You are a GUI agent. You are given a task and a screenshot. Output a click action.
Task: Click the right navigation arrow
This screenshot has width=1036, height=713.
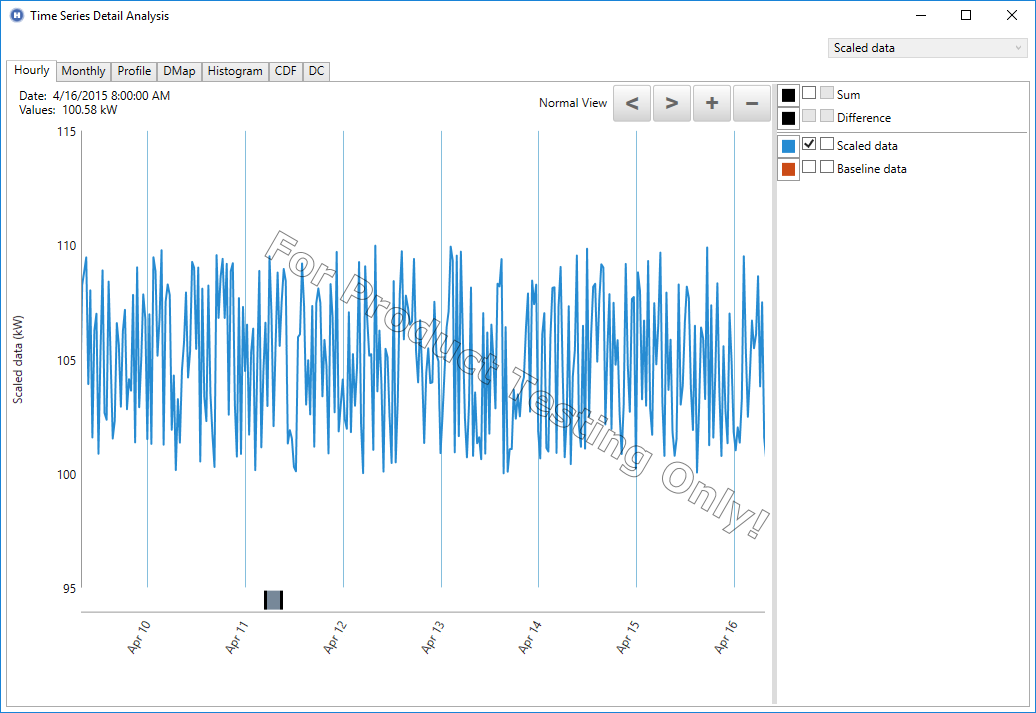point(671,103)
